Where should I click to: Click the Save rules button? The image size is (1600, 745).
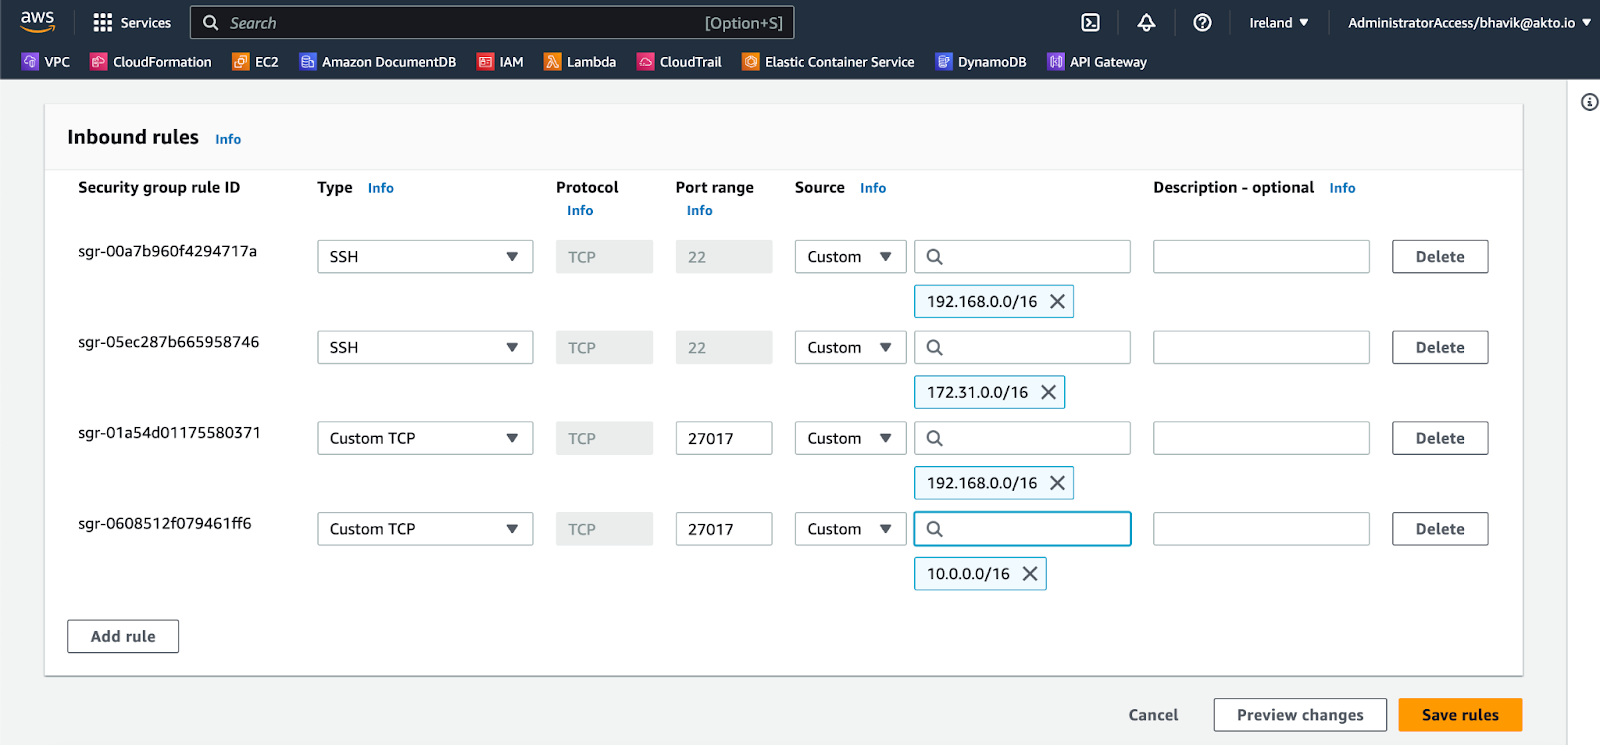coord(1460,715)
